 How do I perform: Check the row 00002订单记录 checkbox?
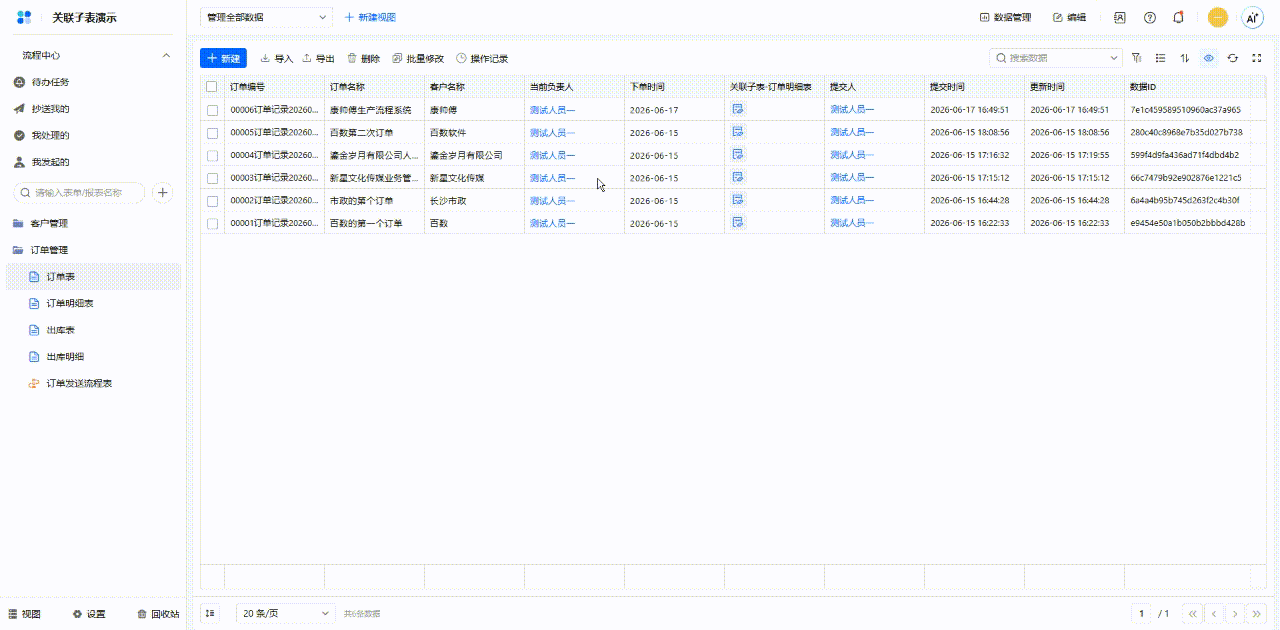212,200
